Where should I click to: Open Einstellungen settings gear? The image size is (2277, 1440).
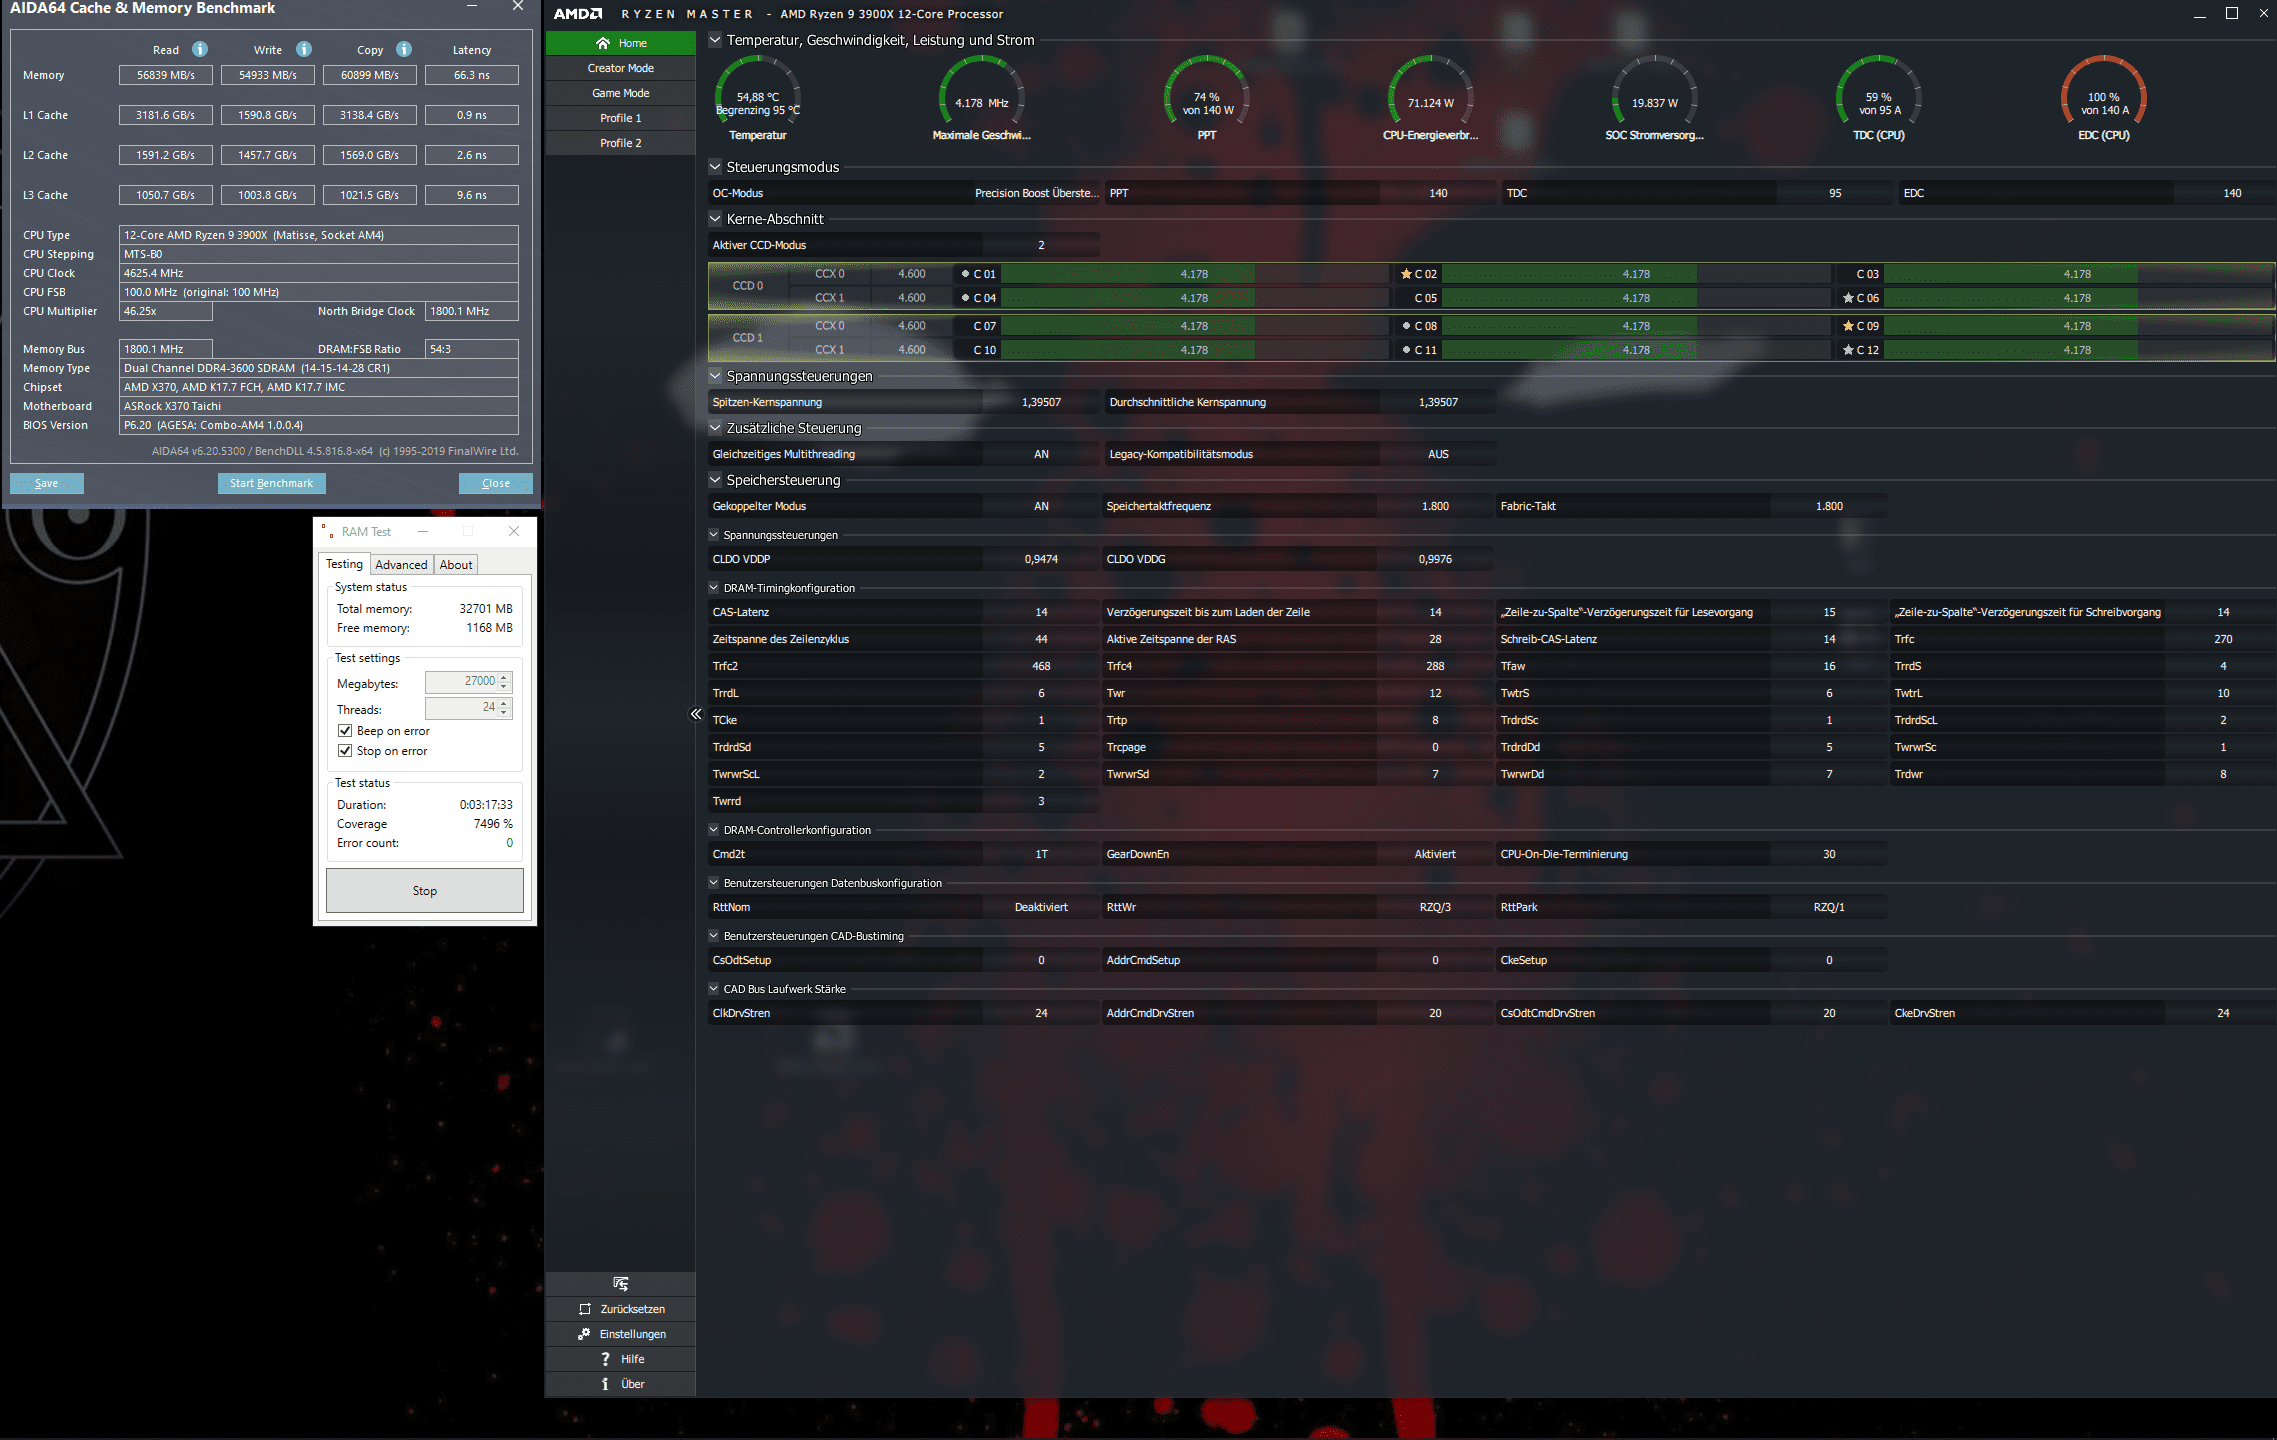click(x=584, y=1334)
